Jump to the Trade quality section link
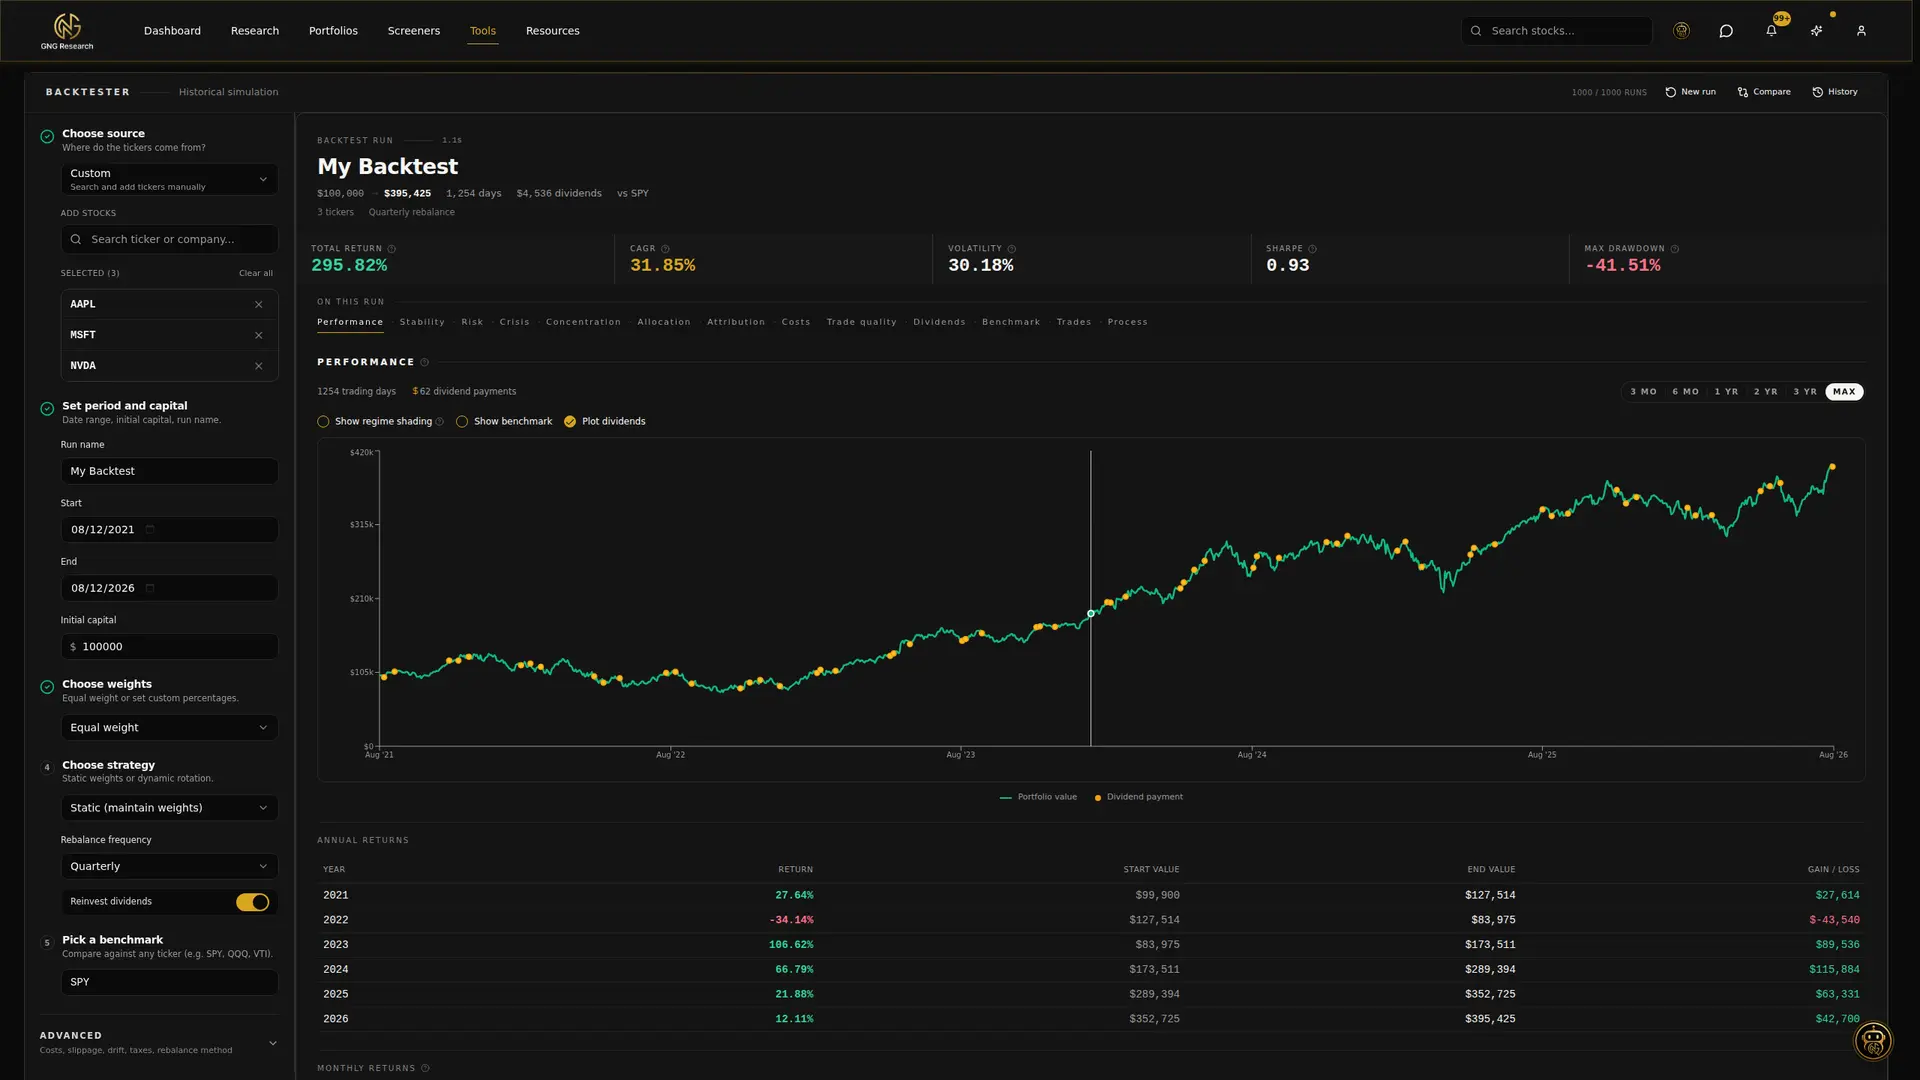Image resolution: width=1920 pixels, height=1080 pixels. [x=861, y=323]
